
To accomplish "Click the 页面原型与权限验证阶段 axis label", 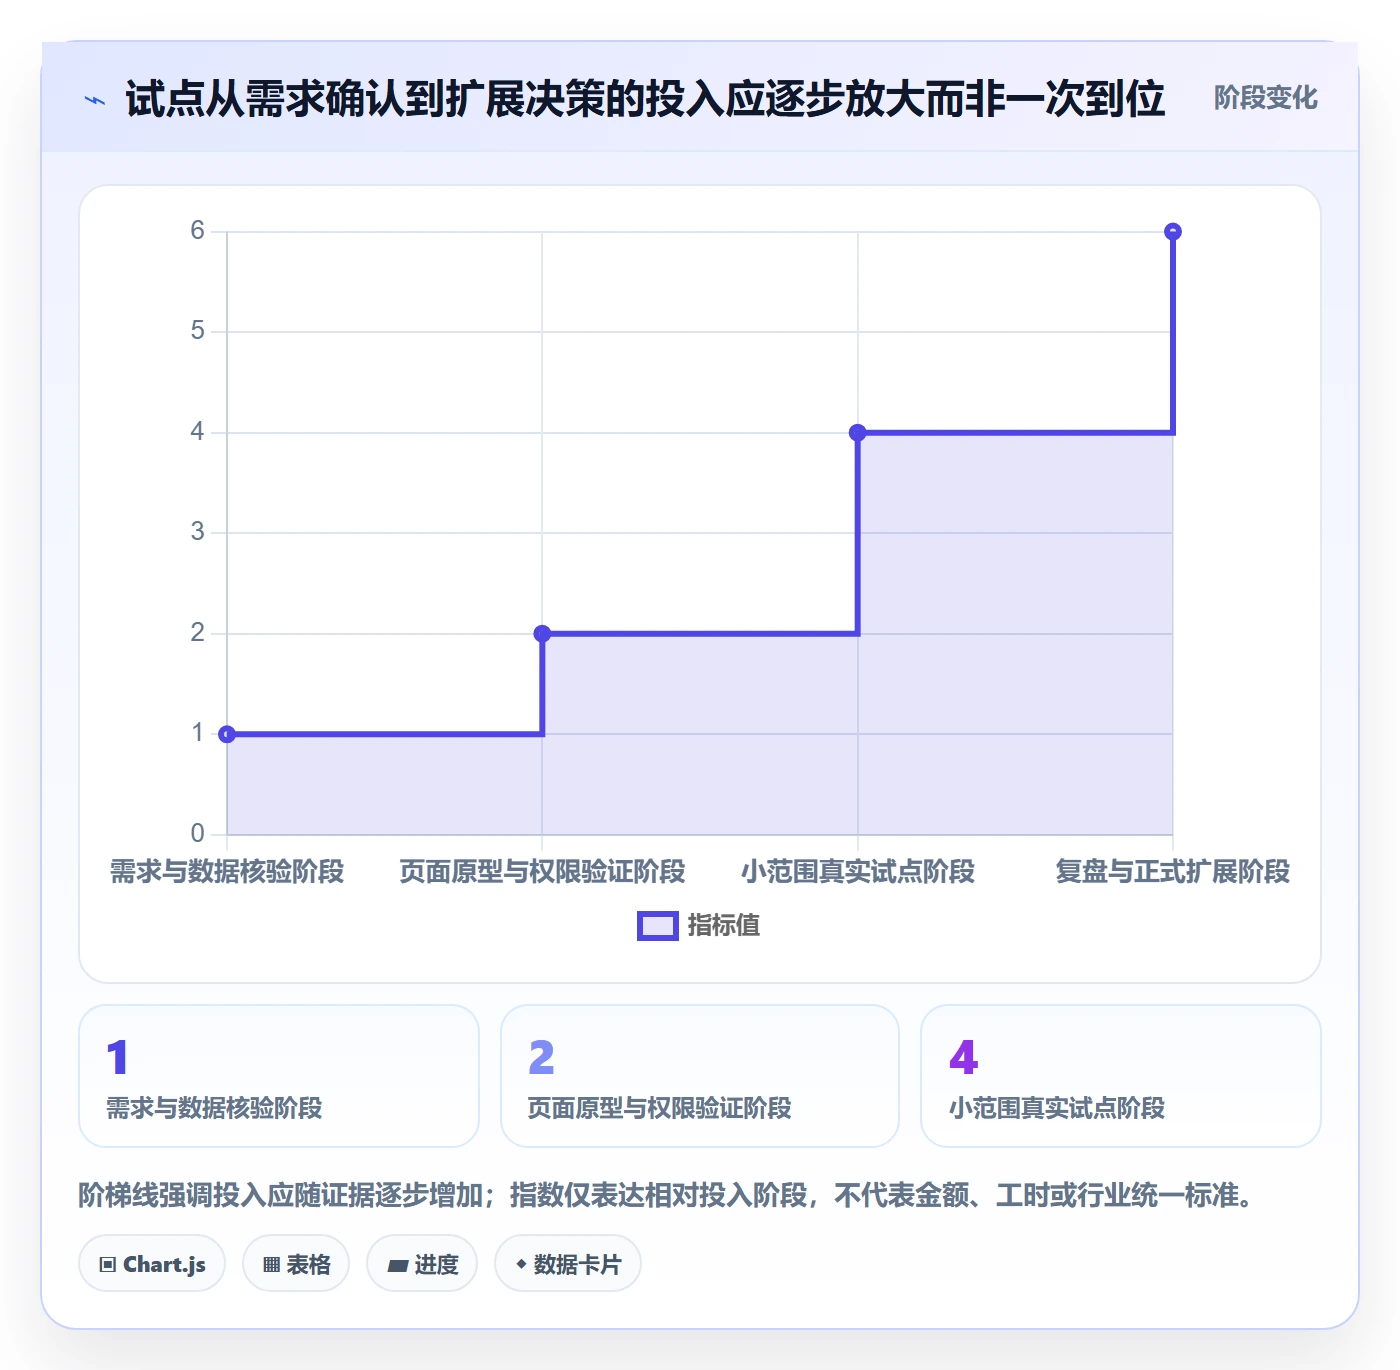I will point(542,871).
